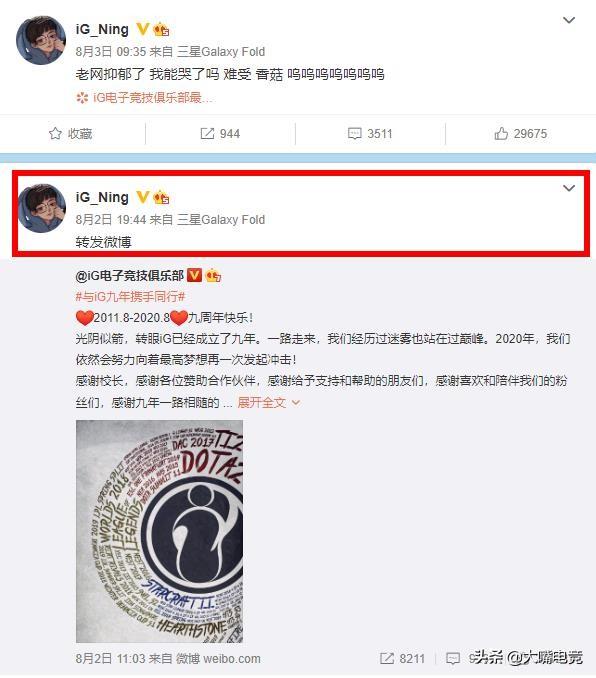Click the orange V badge beside iG电子竞技俱乐部
Viewport: 596px width, 678px height.
[x=195, y=275]
